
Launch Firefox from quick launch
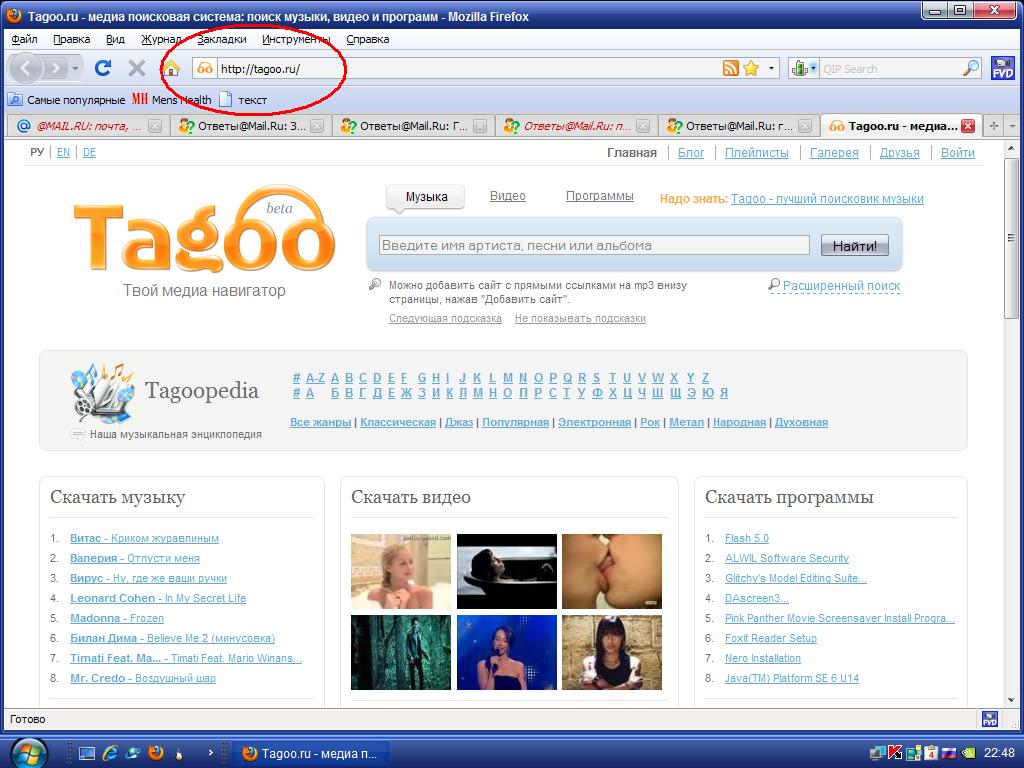pyautogui.click(x=155, y=753)
